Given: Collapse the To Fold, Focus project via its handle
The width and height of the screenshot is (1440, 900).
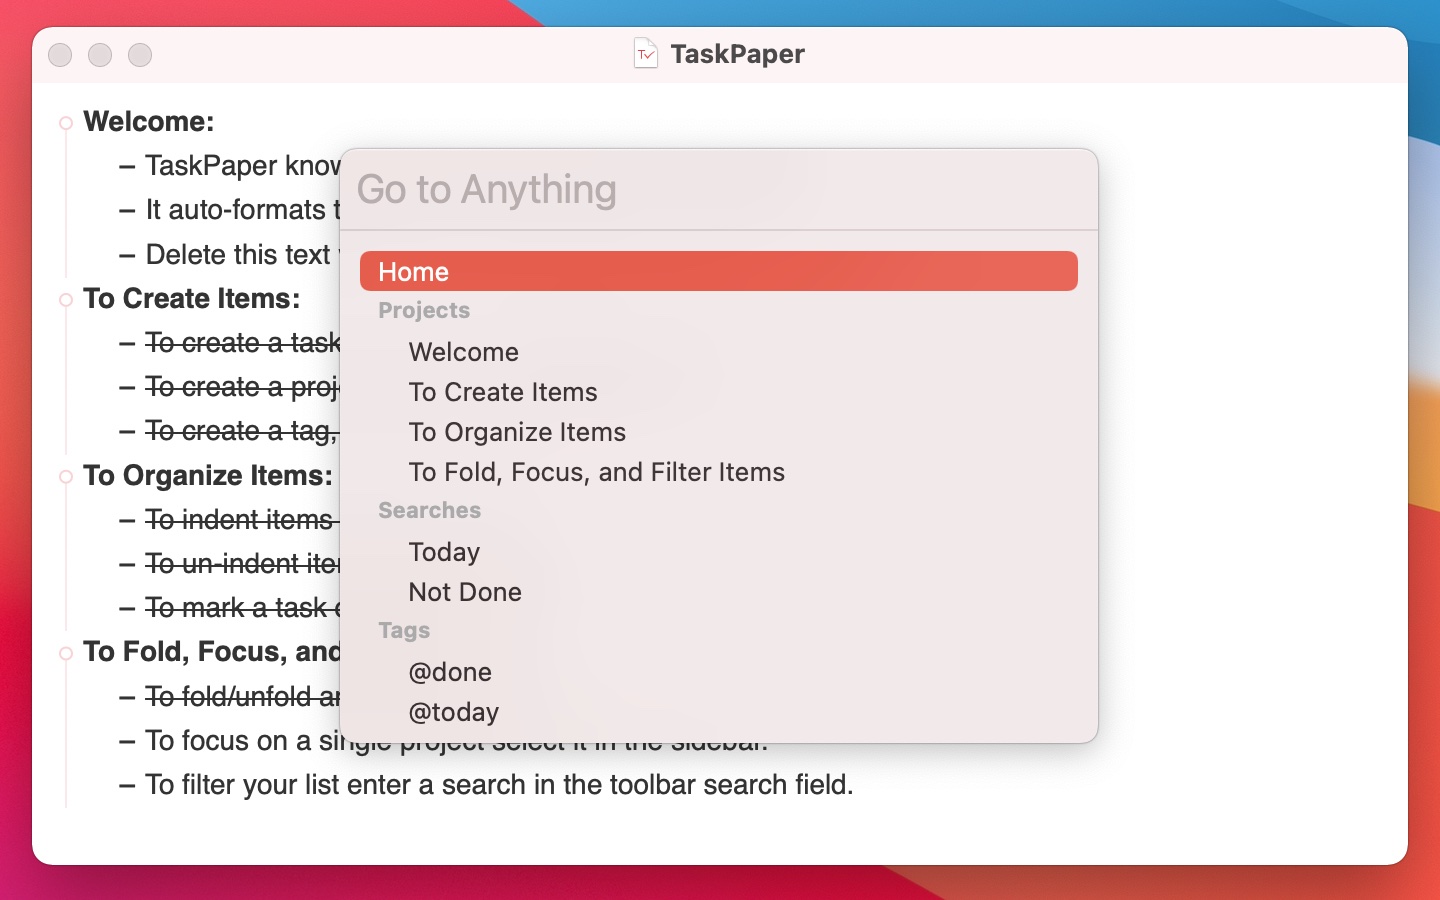Looking at the screenshot, I should click(x=66, y=652).
